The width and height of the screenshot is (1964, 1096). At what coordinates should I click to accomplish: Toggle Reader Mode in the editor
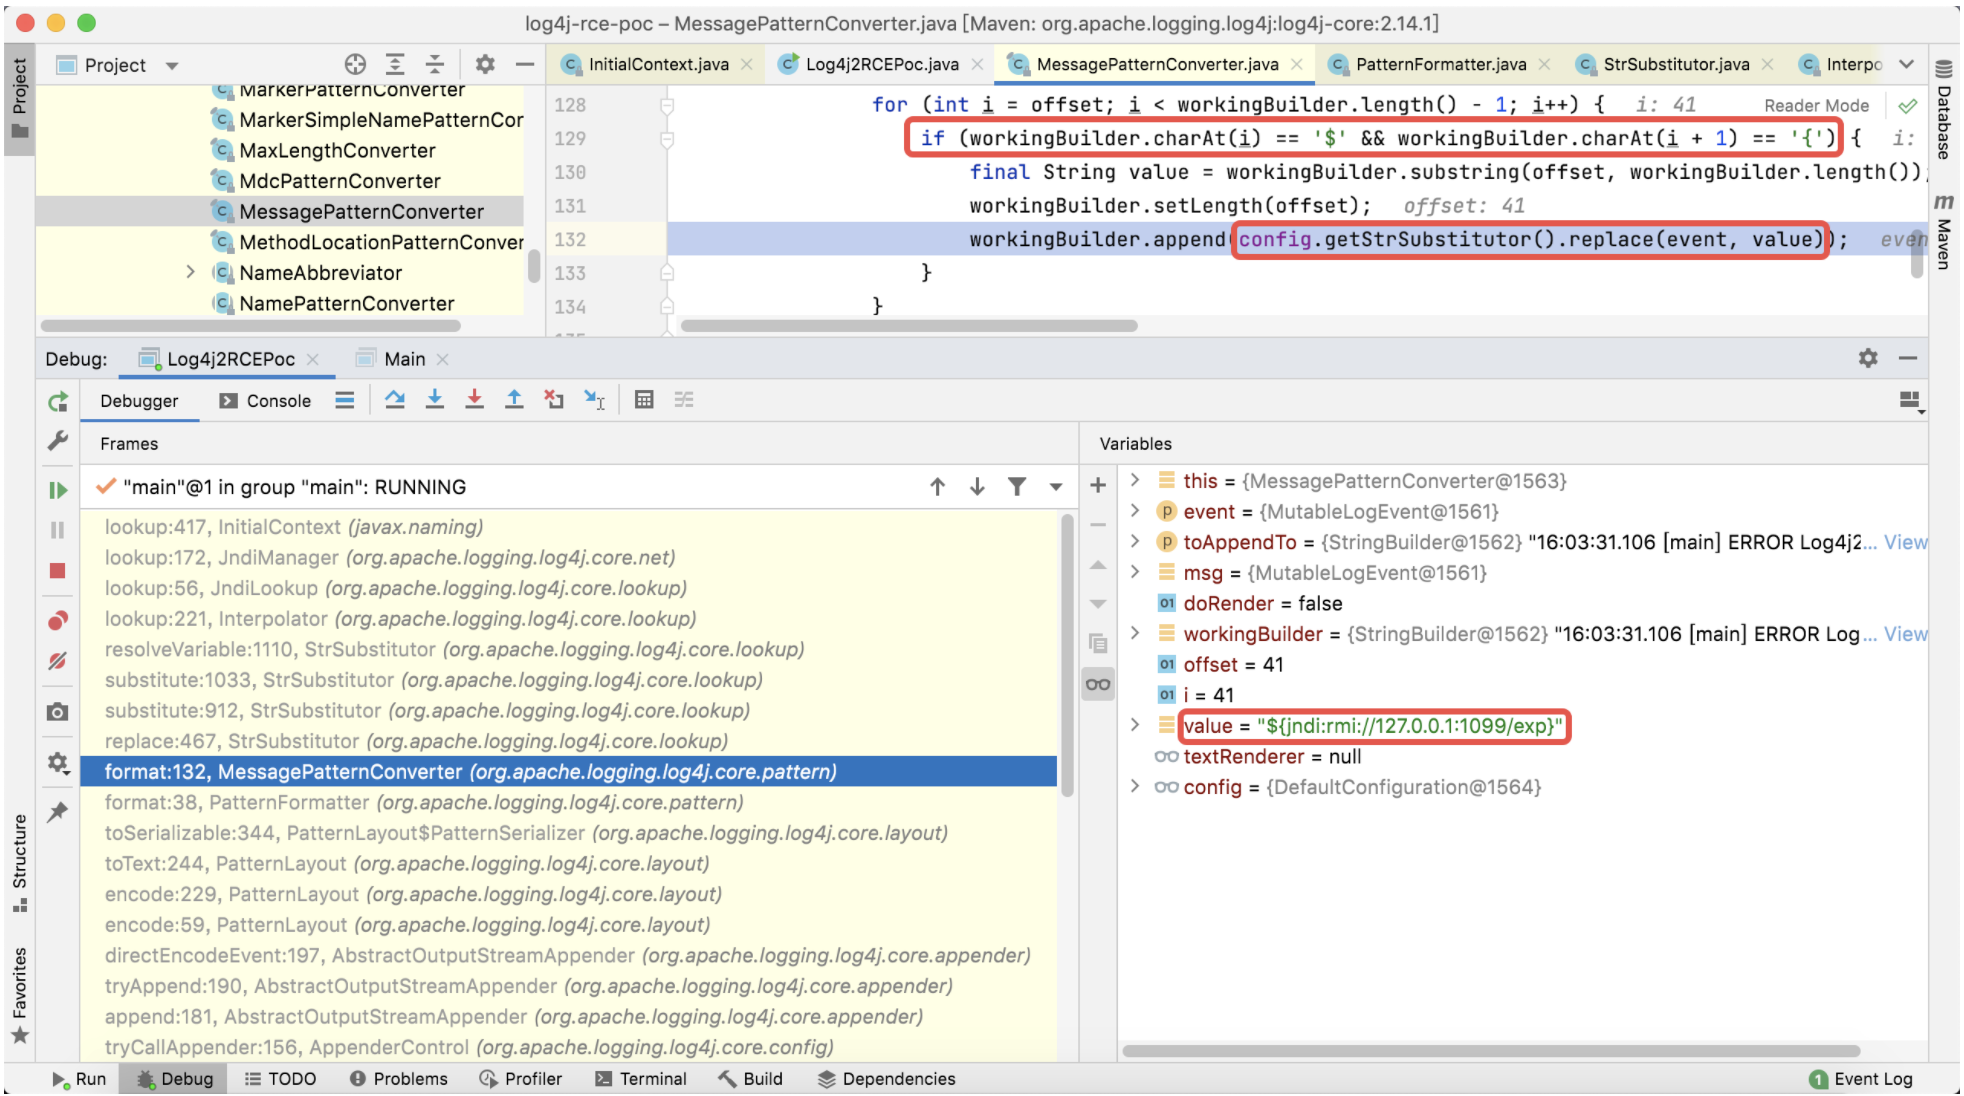(1816, 105)
